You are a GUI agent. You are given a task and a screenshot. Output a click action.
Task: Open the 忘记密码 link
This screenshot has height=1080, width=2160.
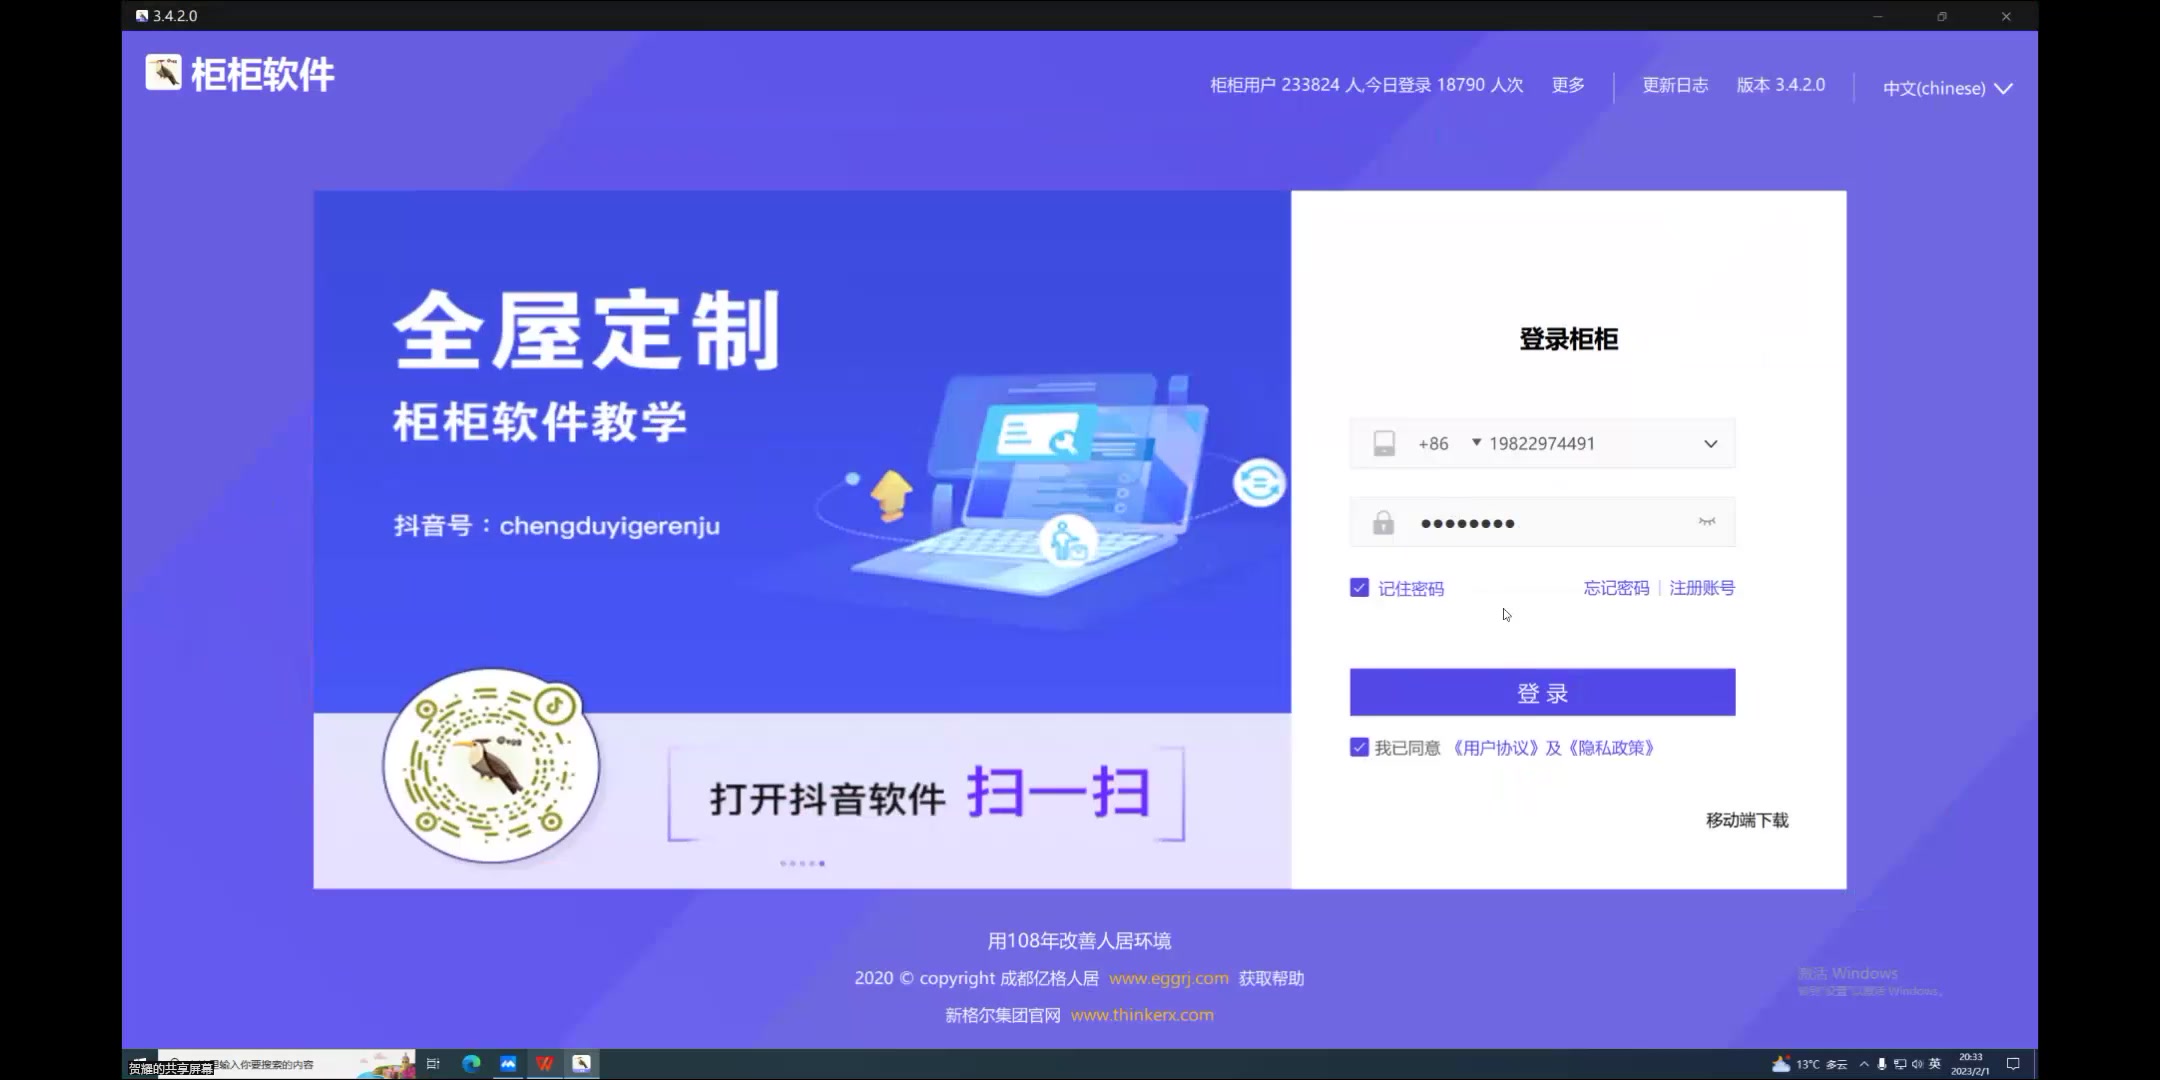click(x=1616, y=588)
